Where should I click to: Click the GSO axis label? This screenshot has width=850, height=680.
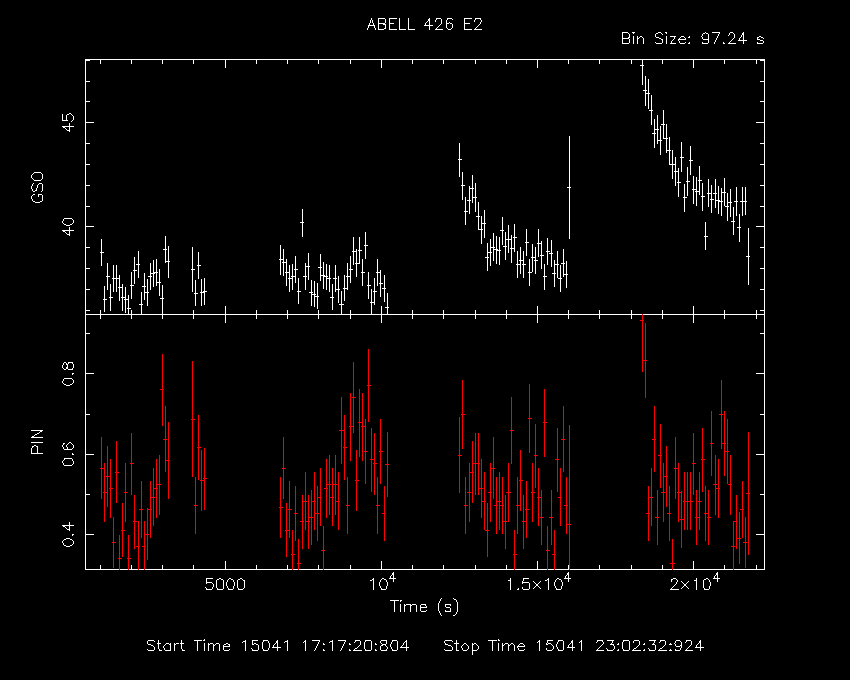(x=37, y=188)
